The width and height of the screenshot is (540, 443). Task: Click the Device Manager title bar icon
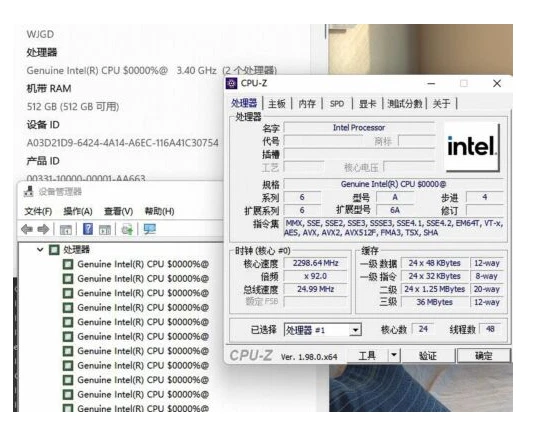29,192
